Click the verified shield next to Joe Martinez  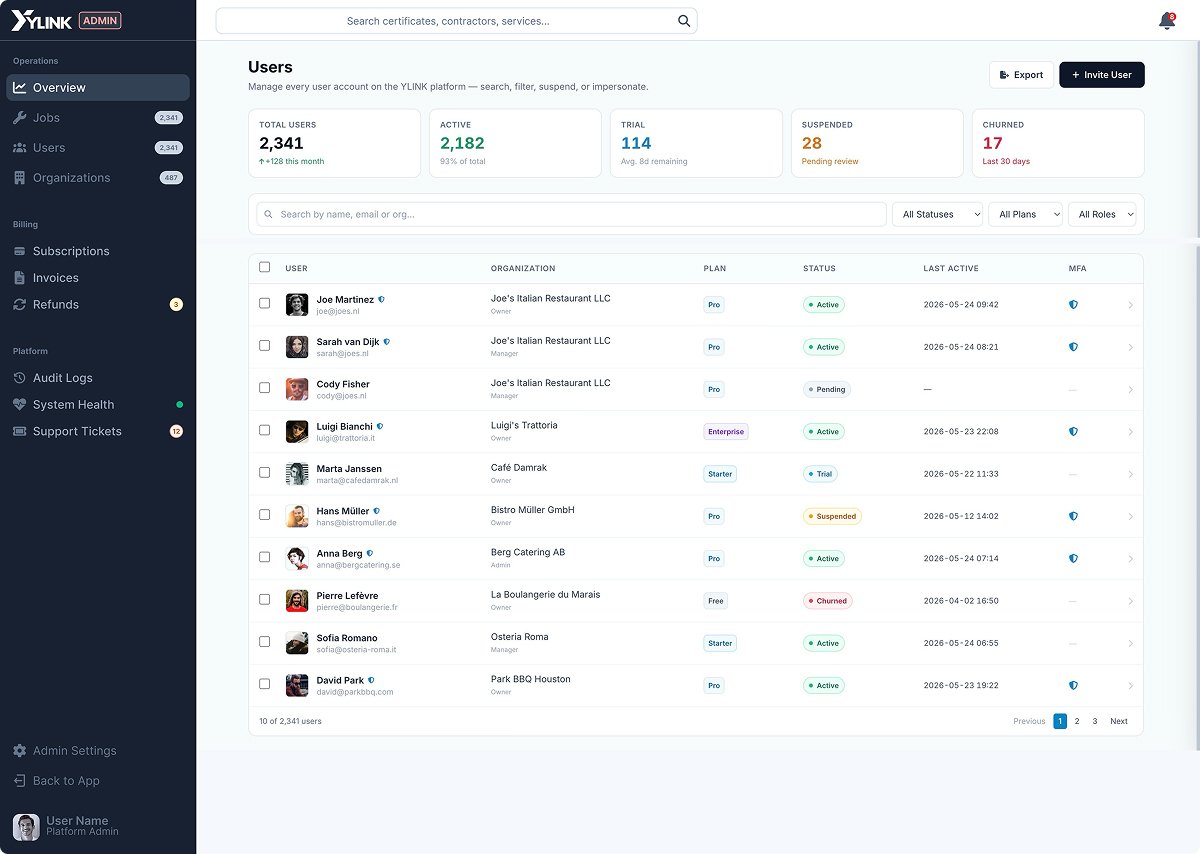(x=382, y=299)
